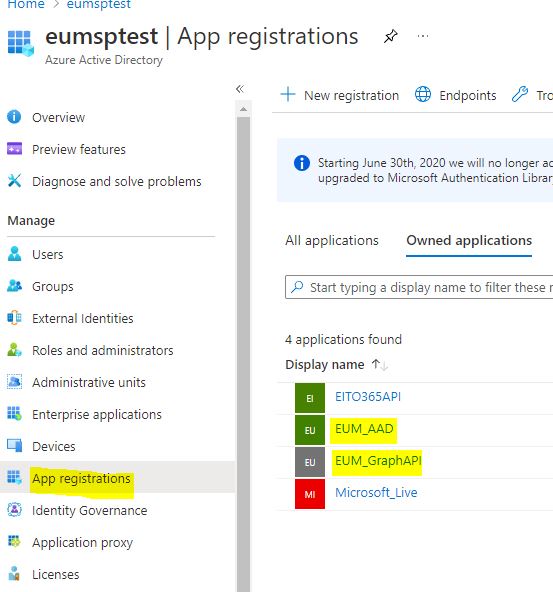Click the Roles and administrators icon
Image resolution: width=553 pixels, height=592 pixels.
14,350
